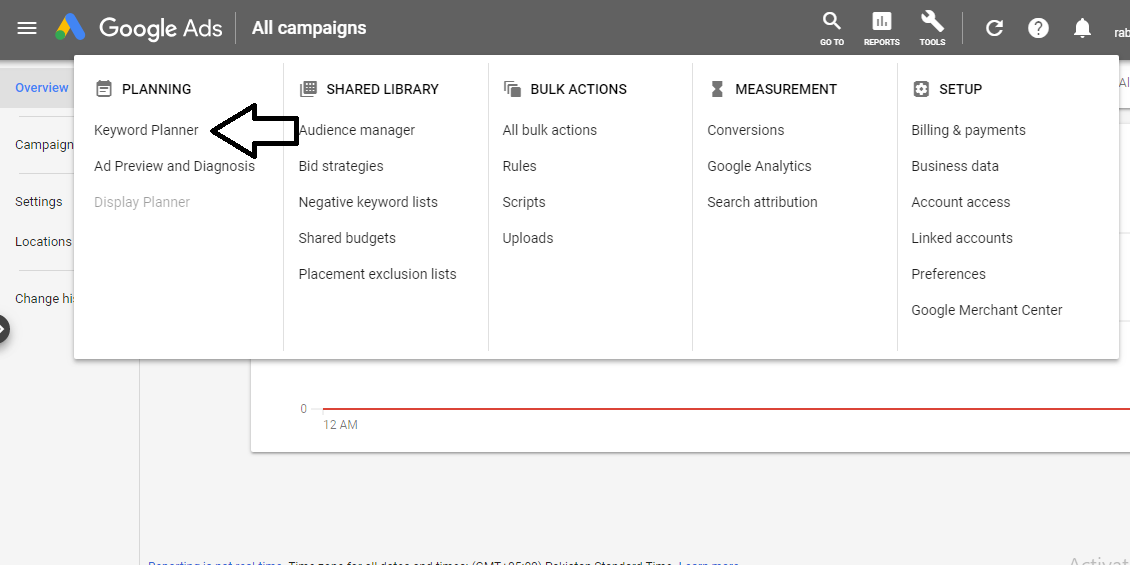Open the Go To search icon
The width and height of the screenshot is (1130, 565).
832,29
